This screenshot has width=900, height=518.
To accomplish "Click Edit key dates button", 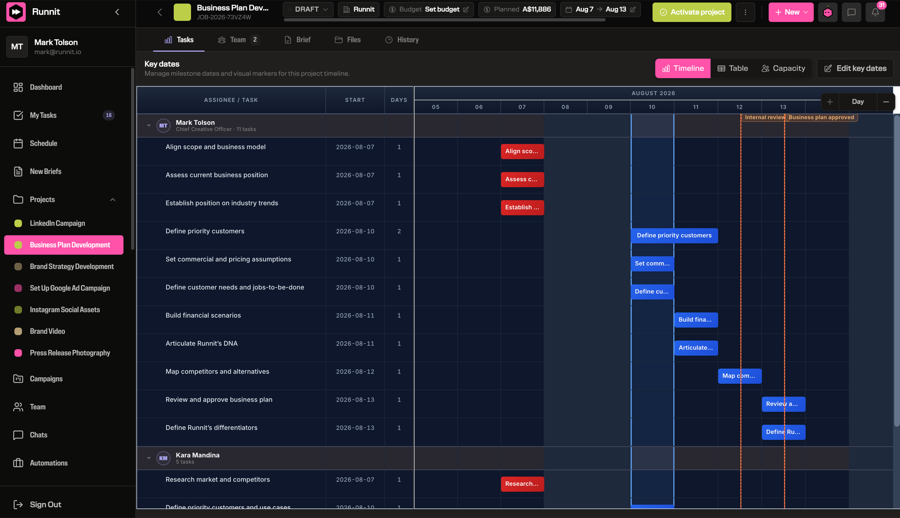I will [x=855, y=68].
